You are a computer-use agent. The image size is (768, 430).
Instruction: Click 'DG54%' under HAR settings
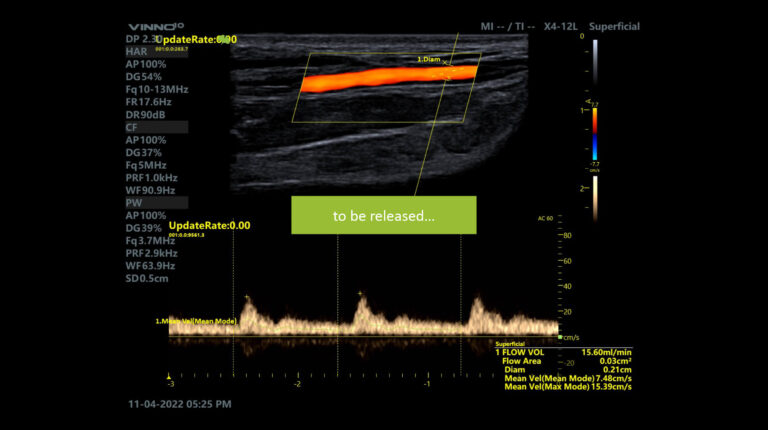point(144,77)
